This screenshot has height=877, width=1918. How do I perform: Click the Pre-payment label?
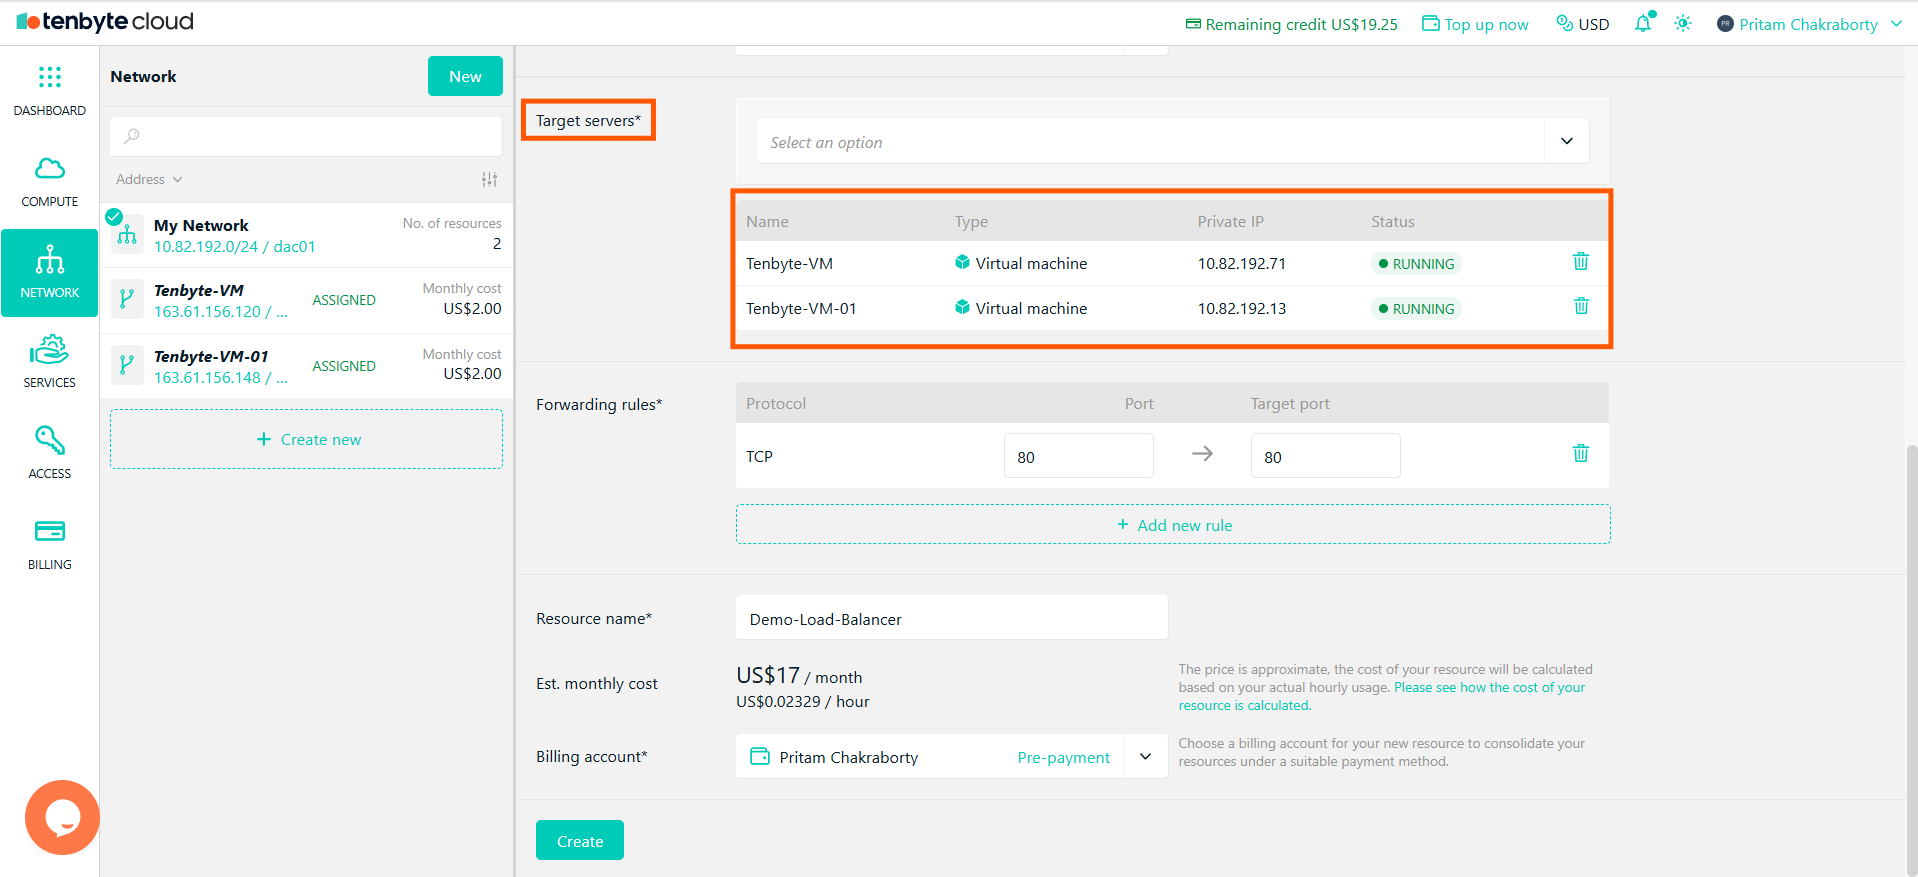coord(1063,757)
